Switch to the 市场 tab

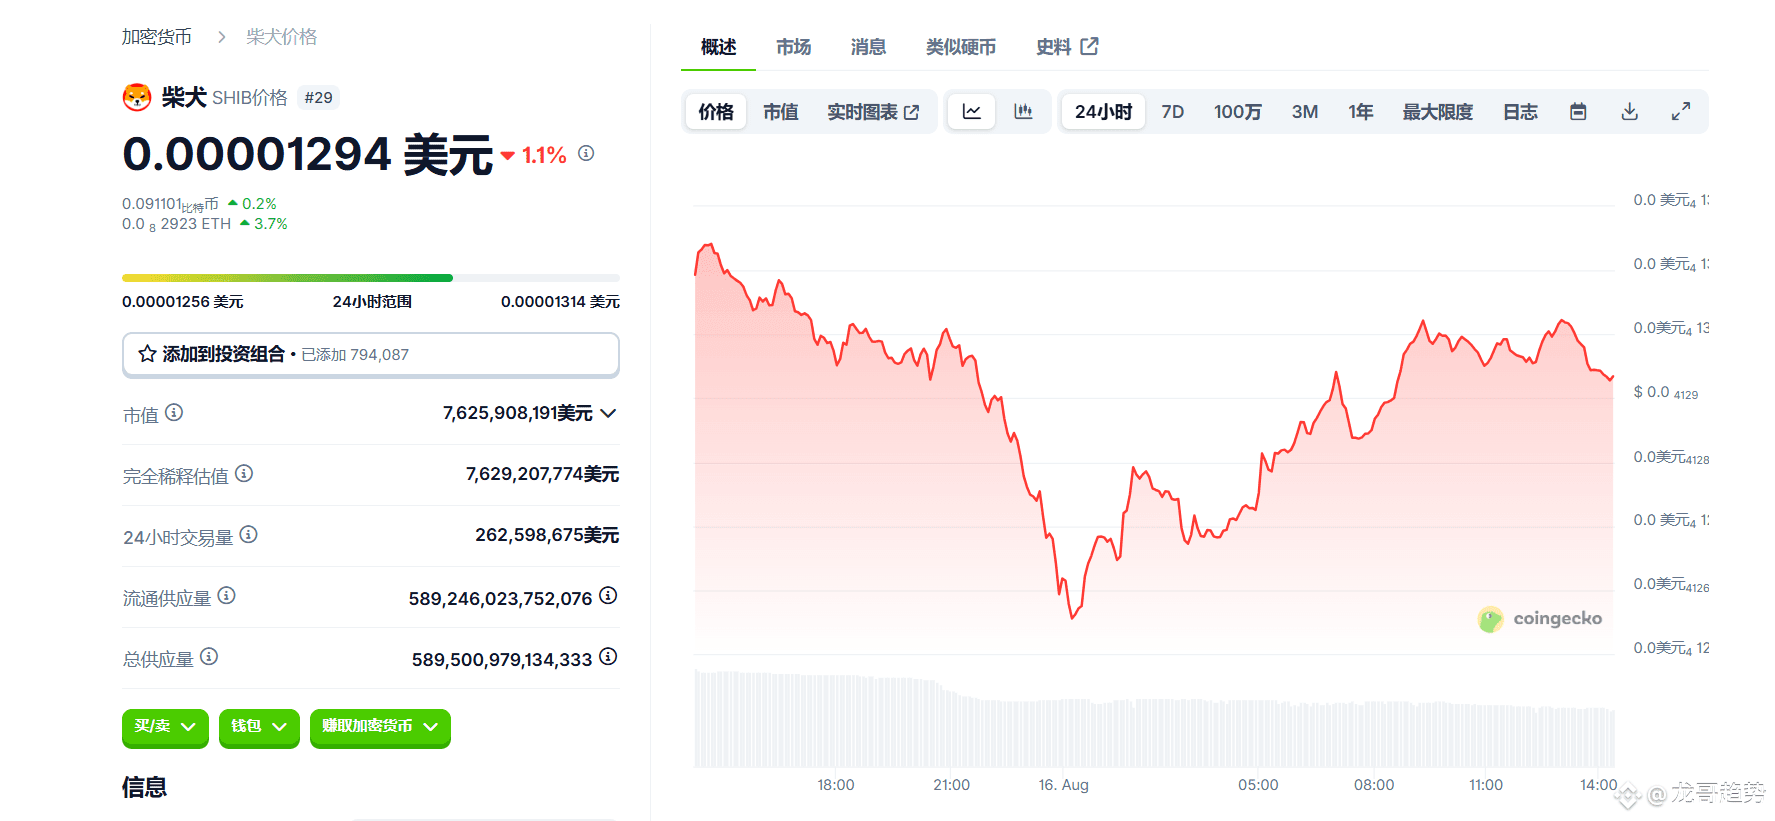coord(793,47)
